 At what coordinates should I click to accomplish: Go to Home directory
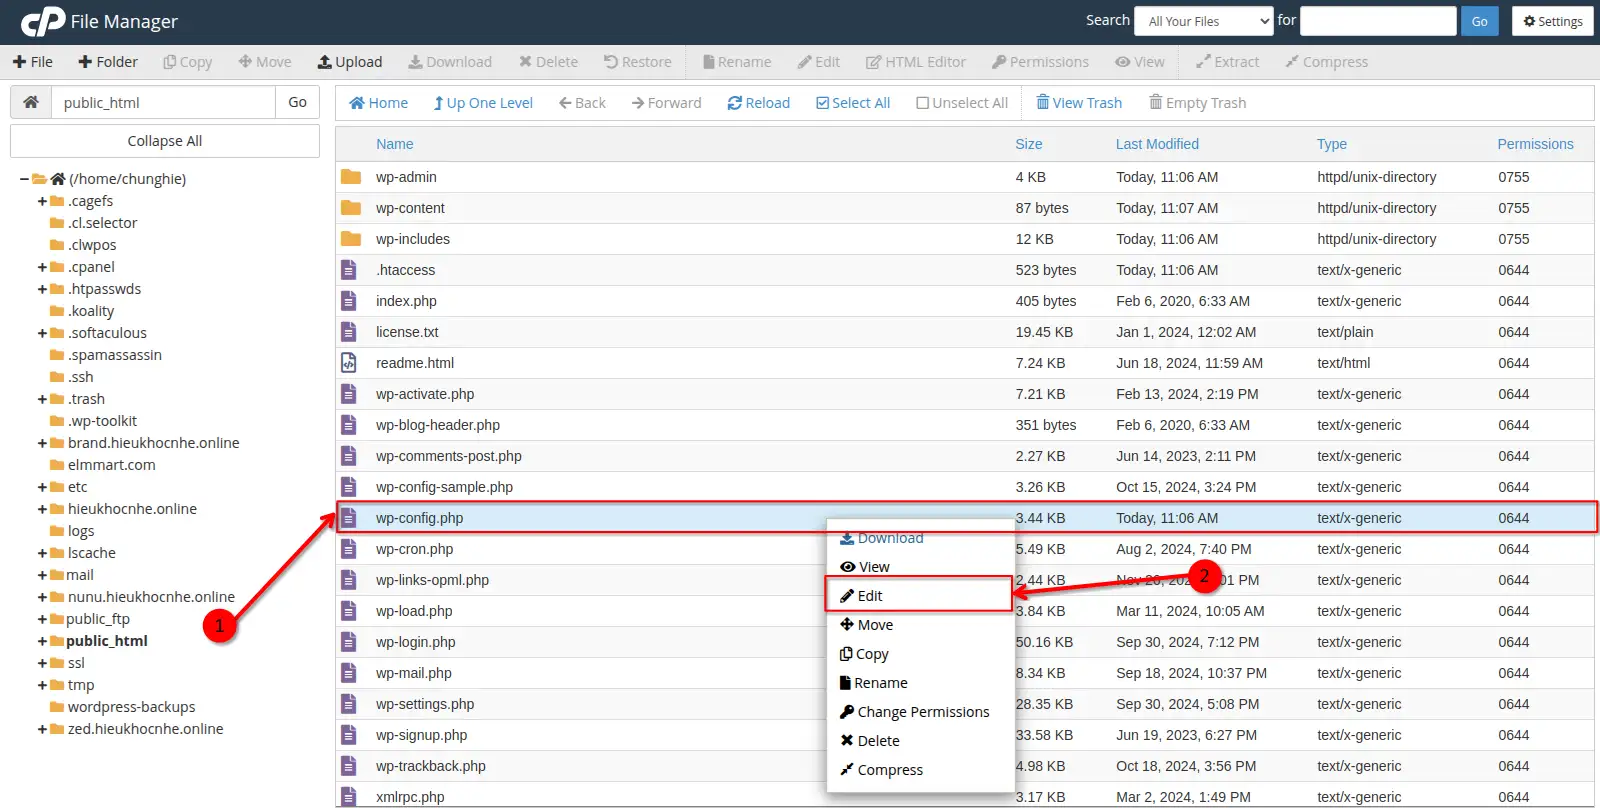[378, 103]
